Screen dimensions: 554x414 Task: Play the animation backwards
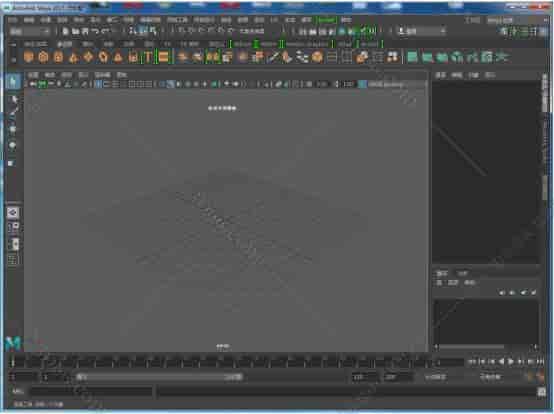click(x=501, y=361)
